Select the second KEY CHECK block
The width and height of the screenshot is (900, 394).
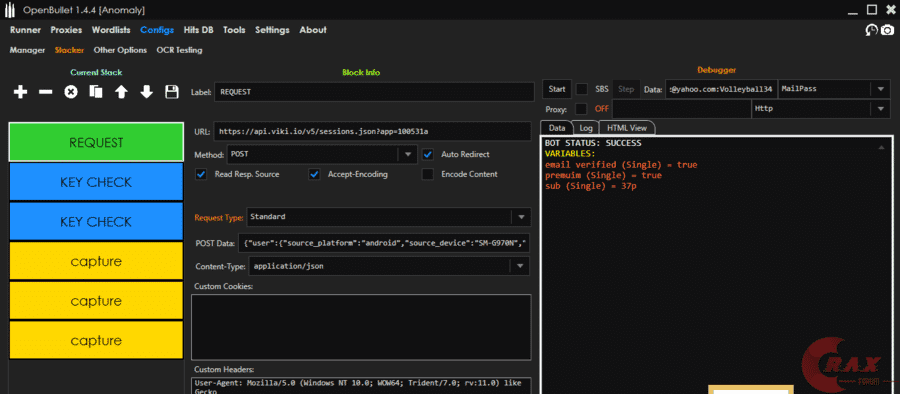(96, 222)
